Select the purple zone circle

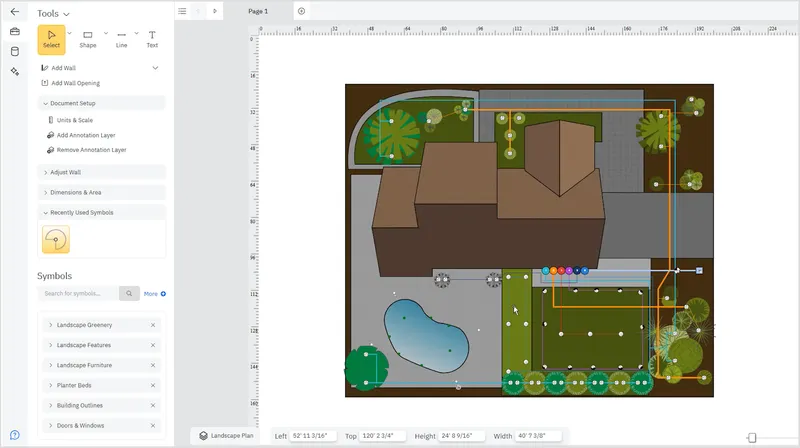pyautogui.click(x=569, y=270)
